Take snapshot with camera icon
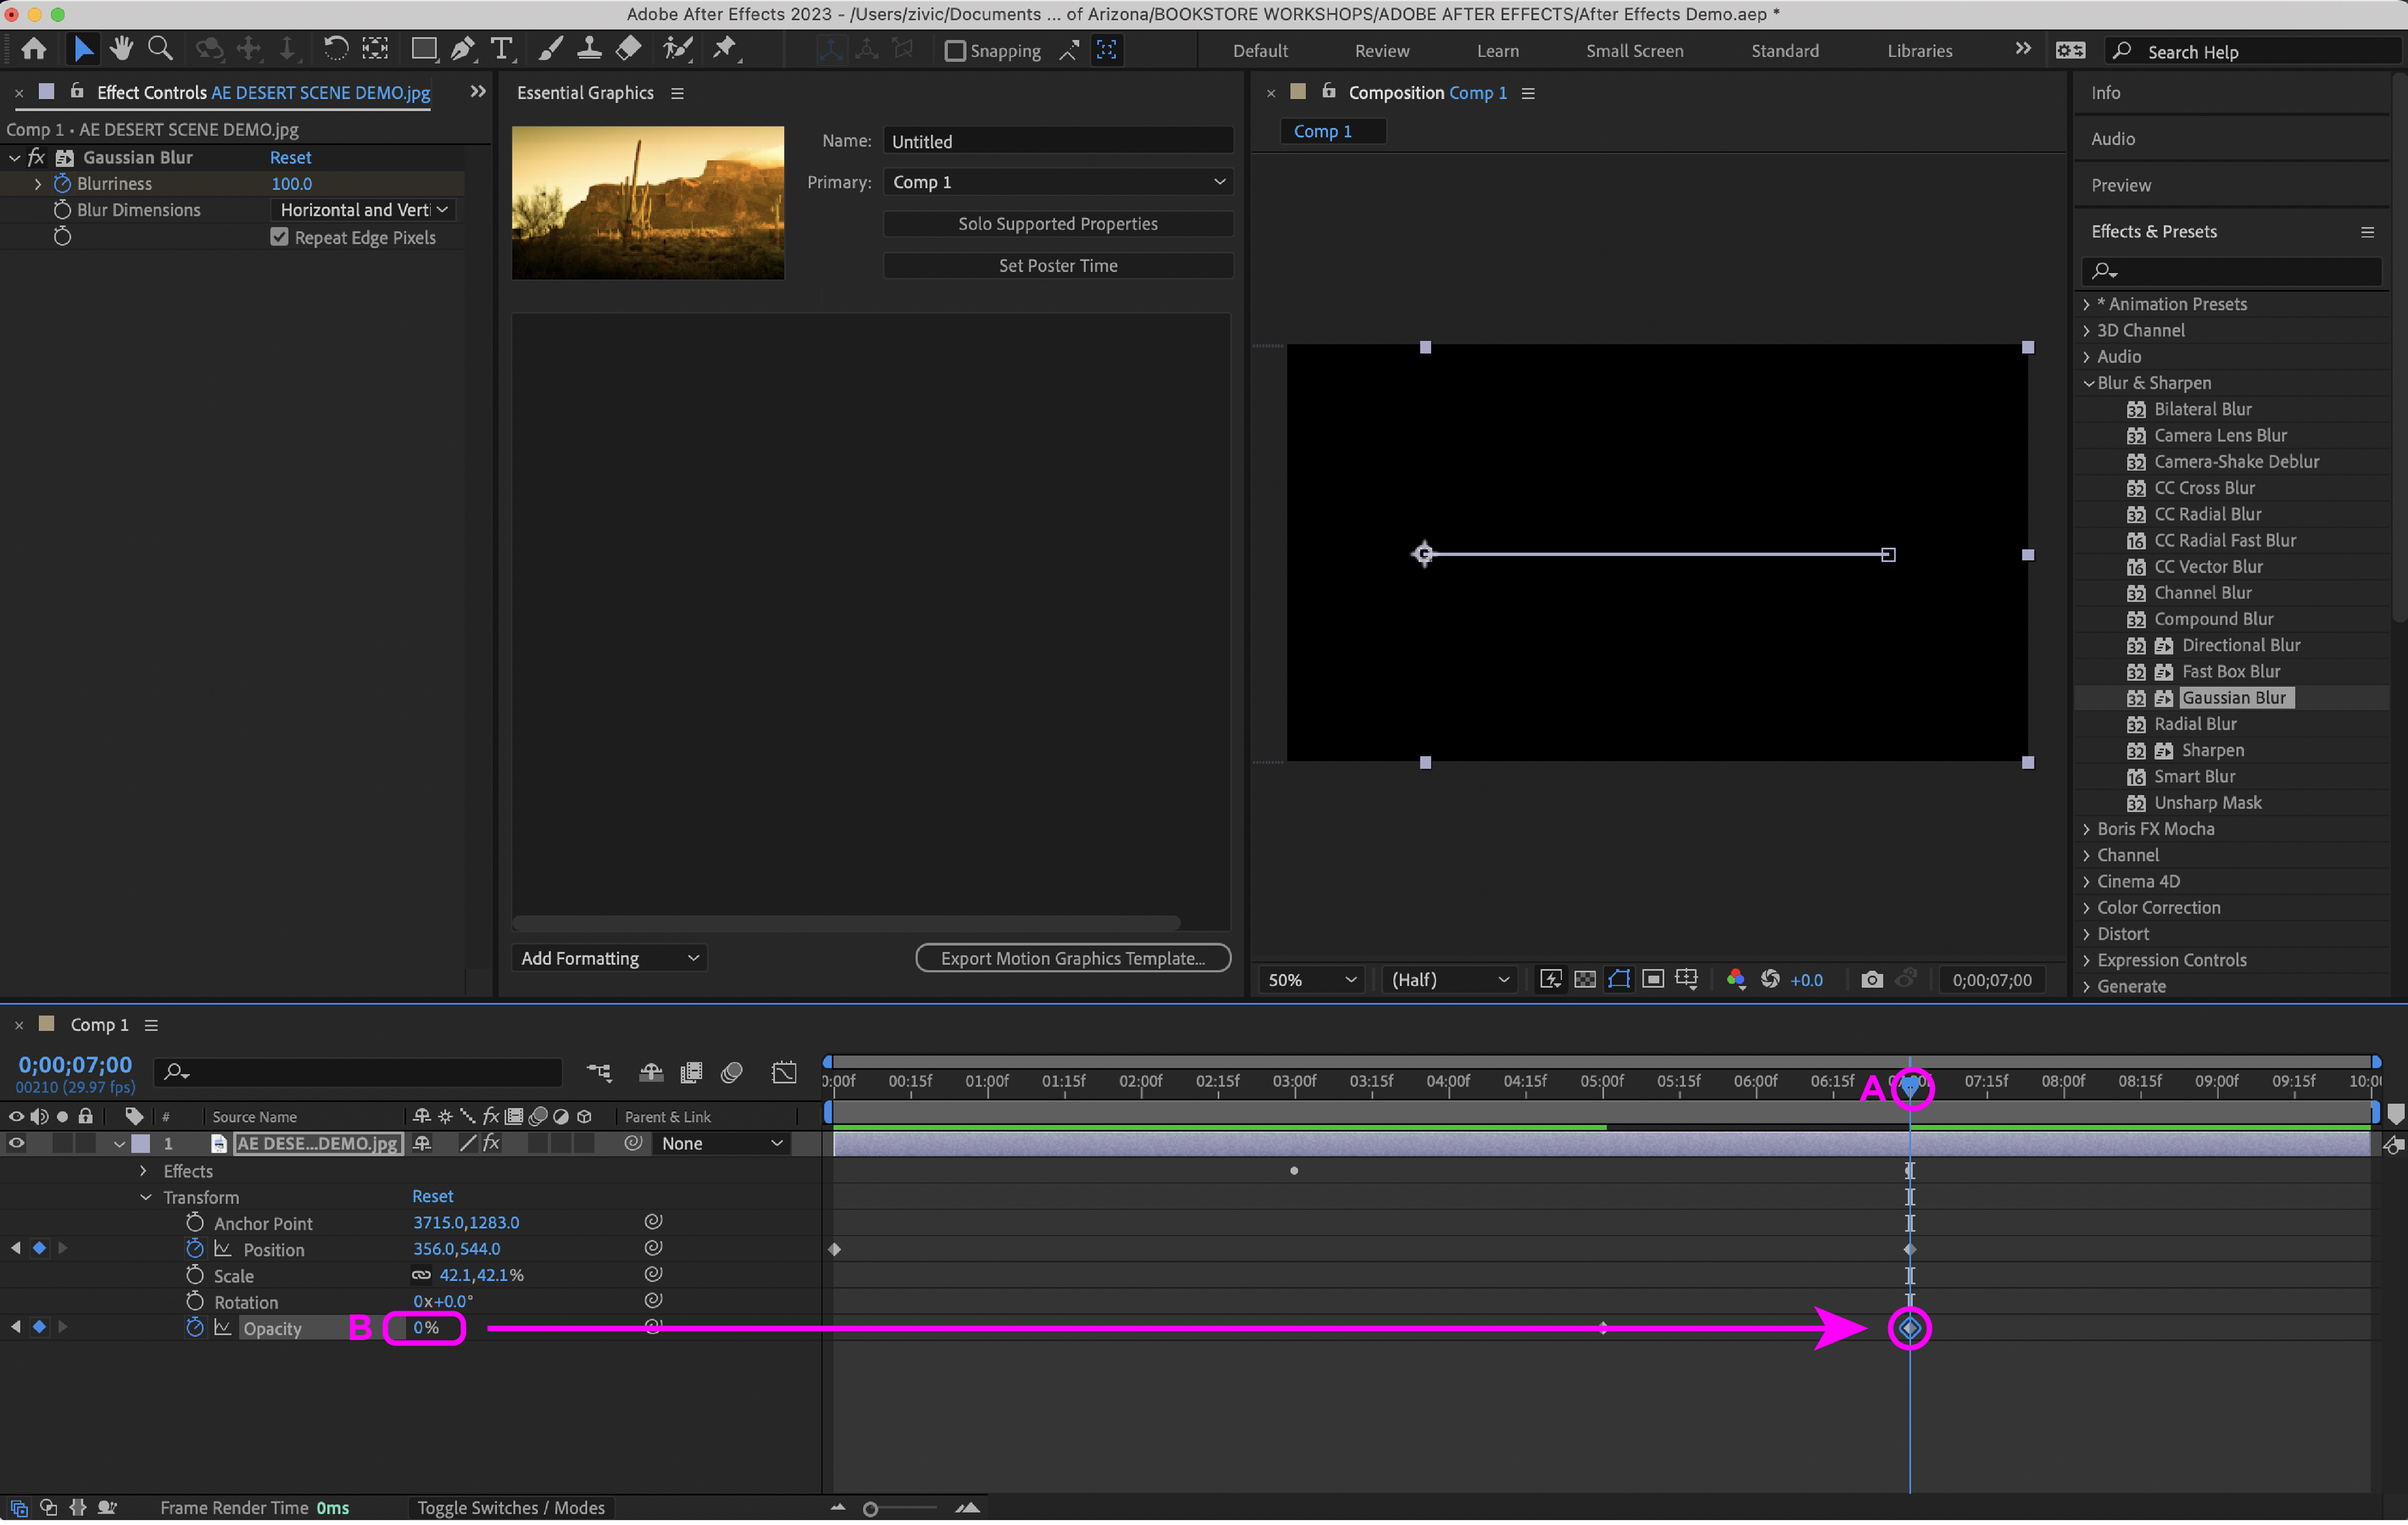Screen dimensions: 2408x1525 coord(1871,980)
